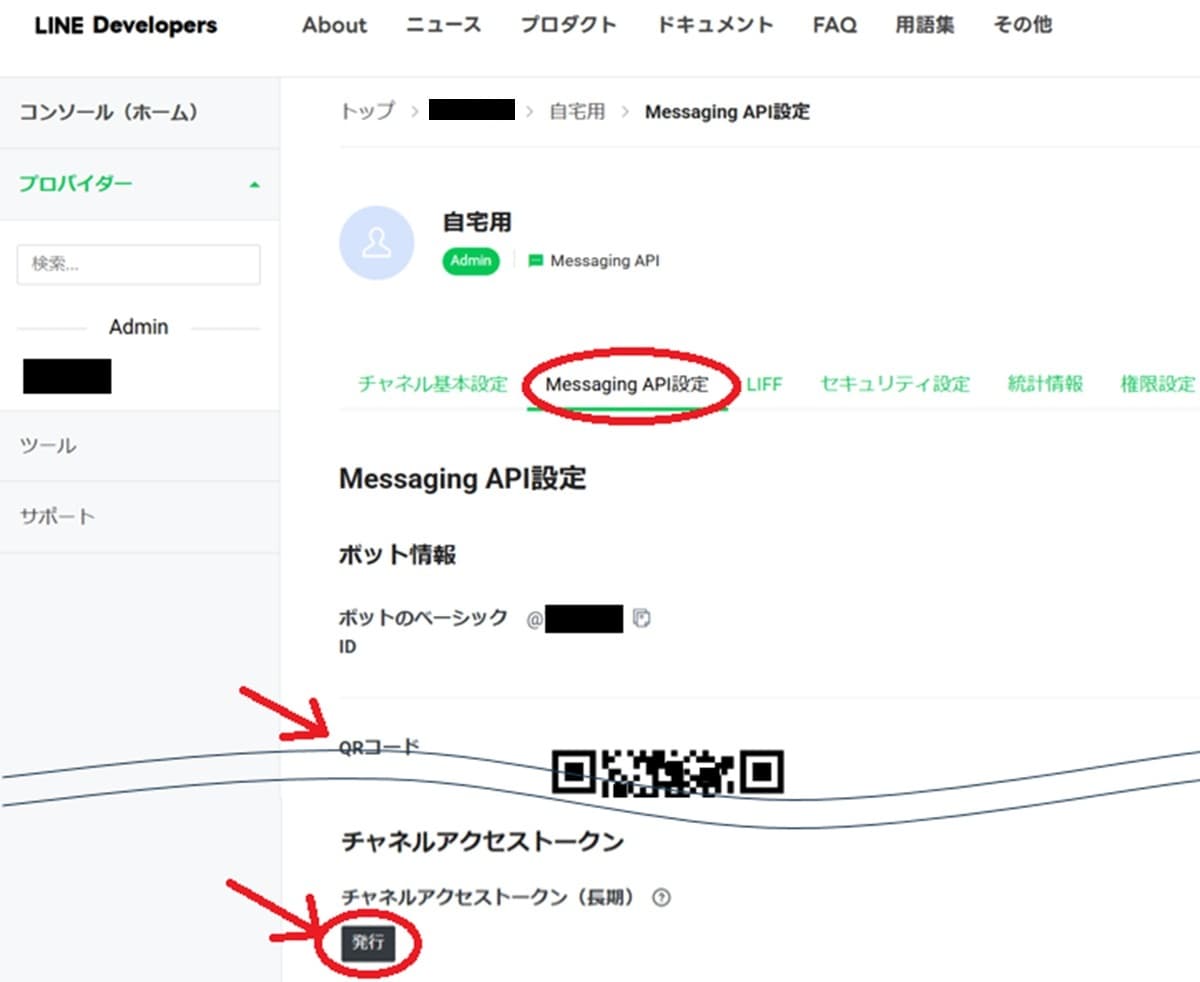Click the トップ breadcrumb link

[367, 111]
